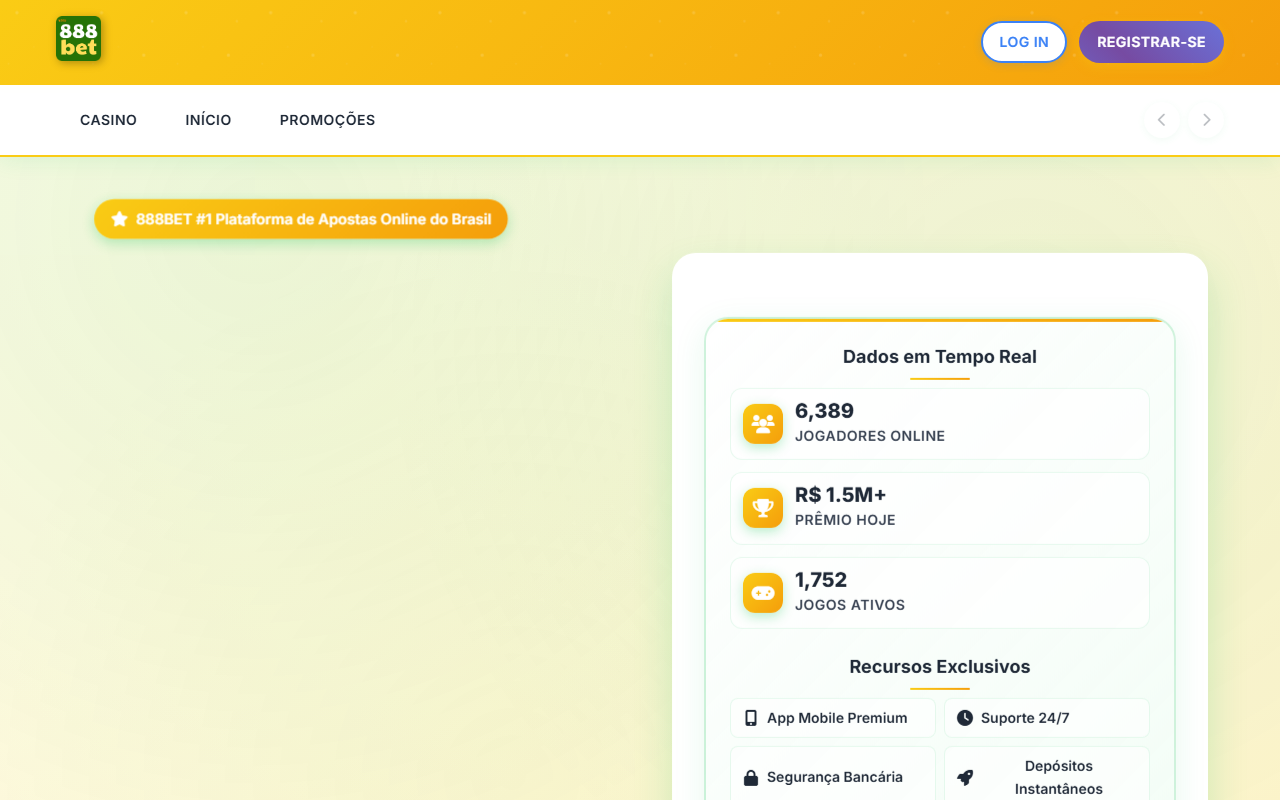The width and height of the screenshot is (1280, 800).
Task: Click the Dados em Tempo Real heading
Action: (940, 357)
